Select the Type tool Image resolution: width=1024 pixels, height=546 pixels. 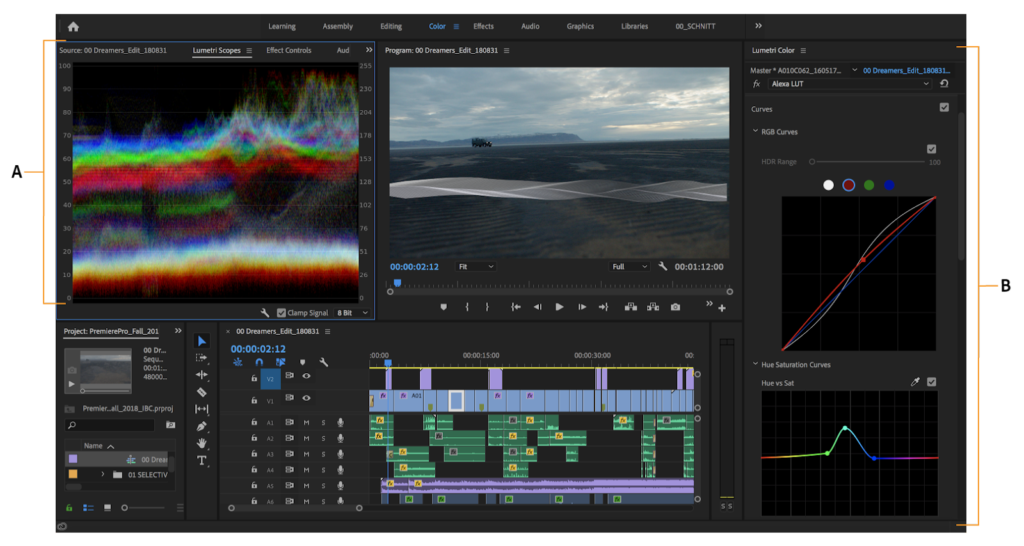pos(202,460)
